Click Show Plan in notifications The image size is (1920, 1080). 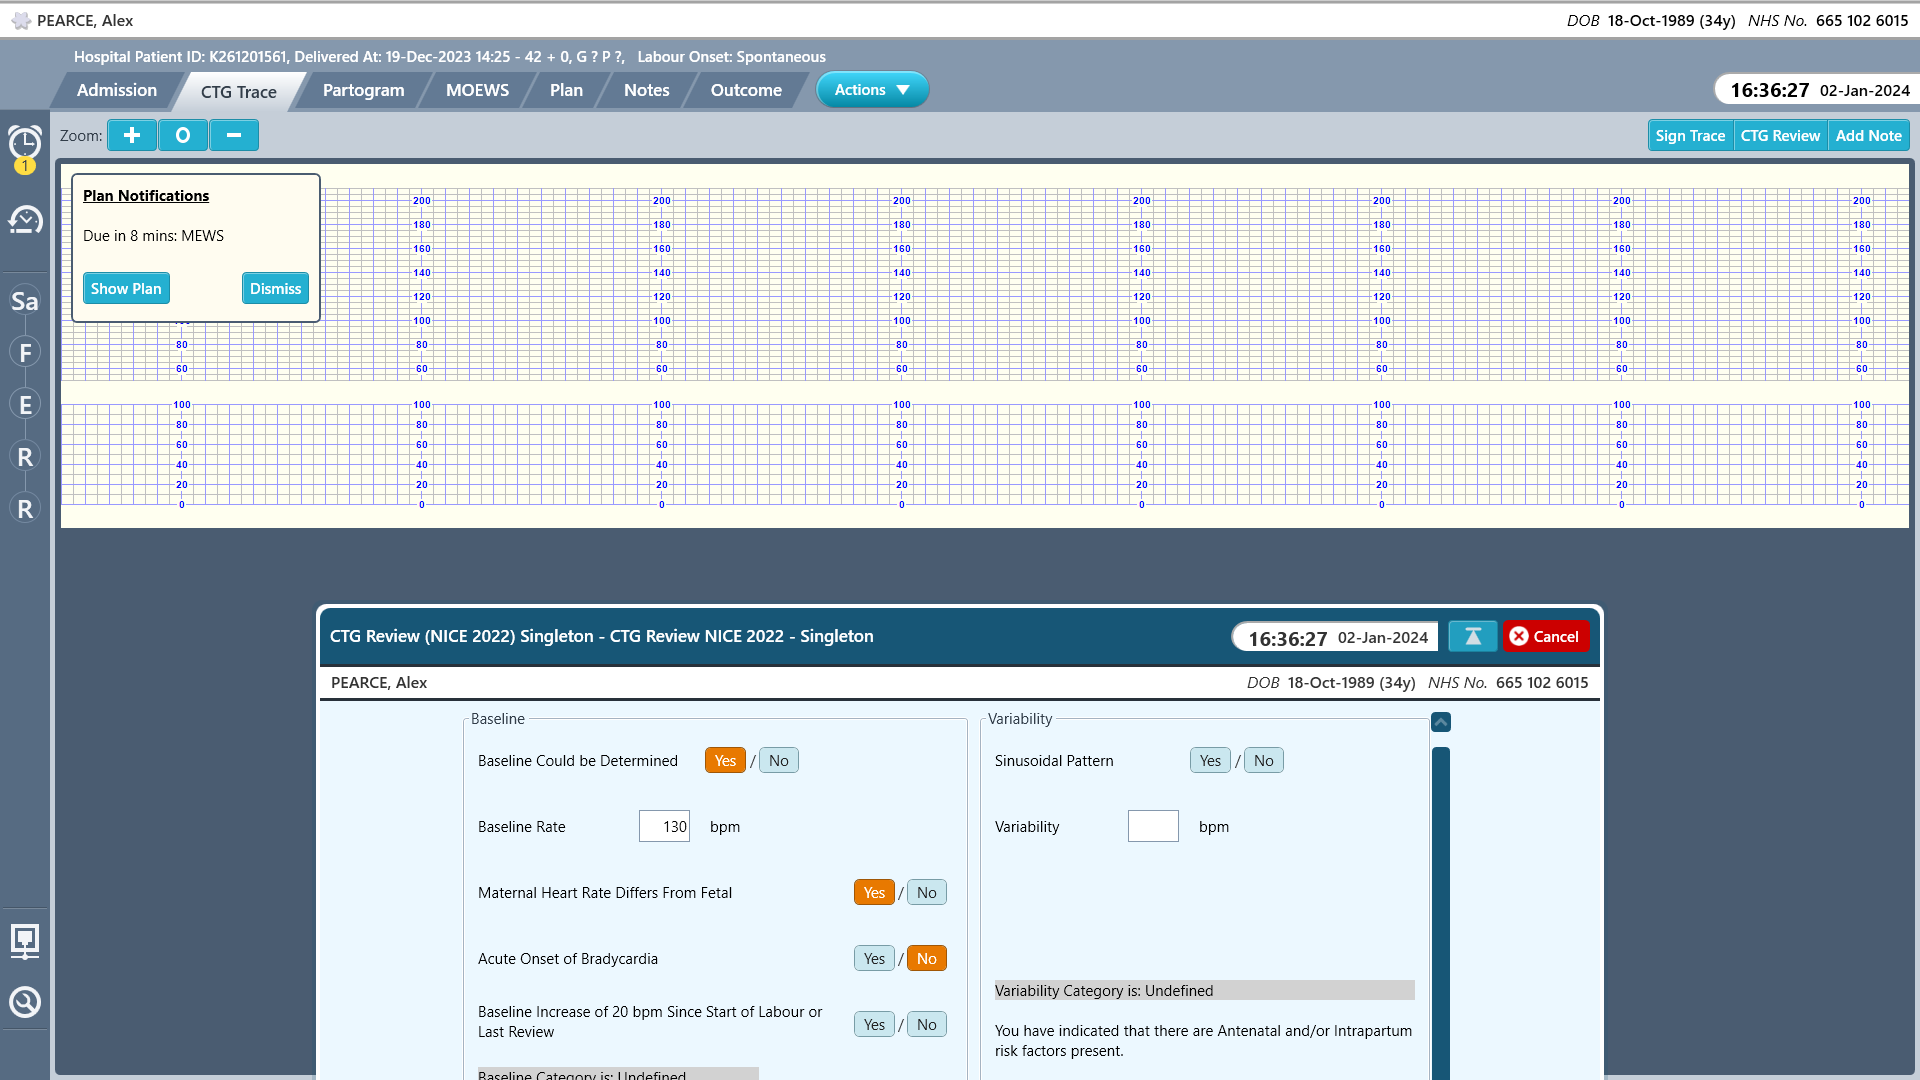126,289
